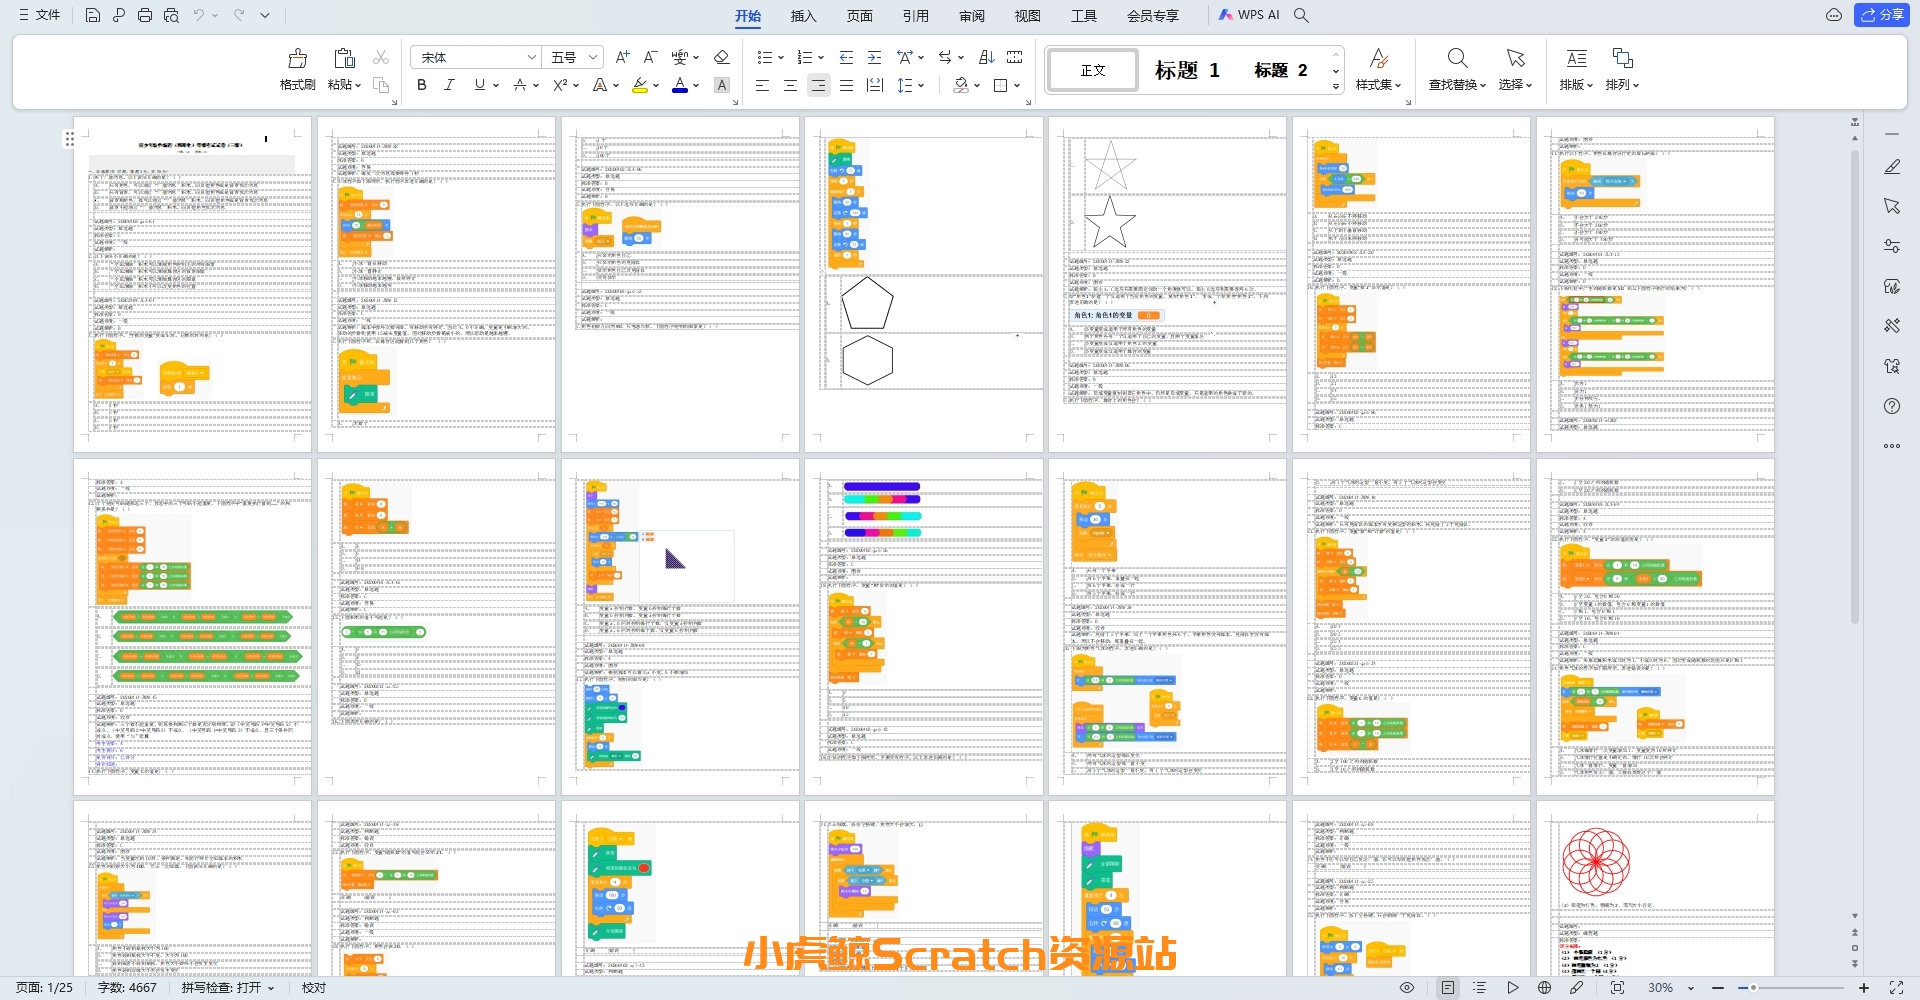Click the 分享 (Share) button
The height and width of the screenshot is (1000, 1920).
pyautogui.click(x=1882, y=15)
